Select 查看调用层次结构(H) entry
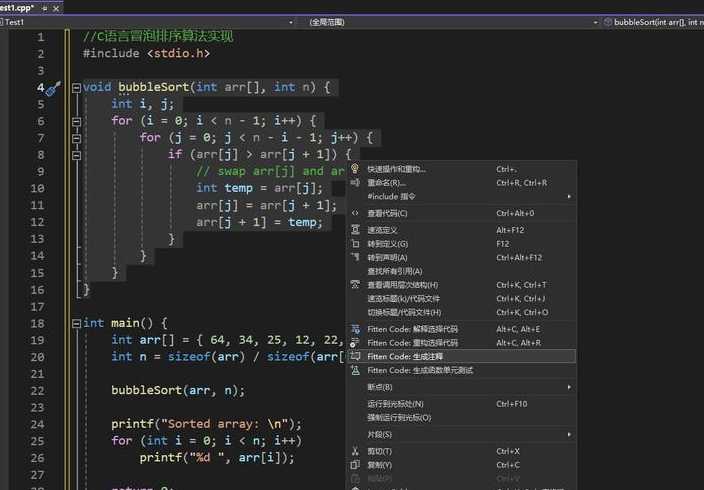 [462, 285]
